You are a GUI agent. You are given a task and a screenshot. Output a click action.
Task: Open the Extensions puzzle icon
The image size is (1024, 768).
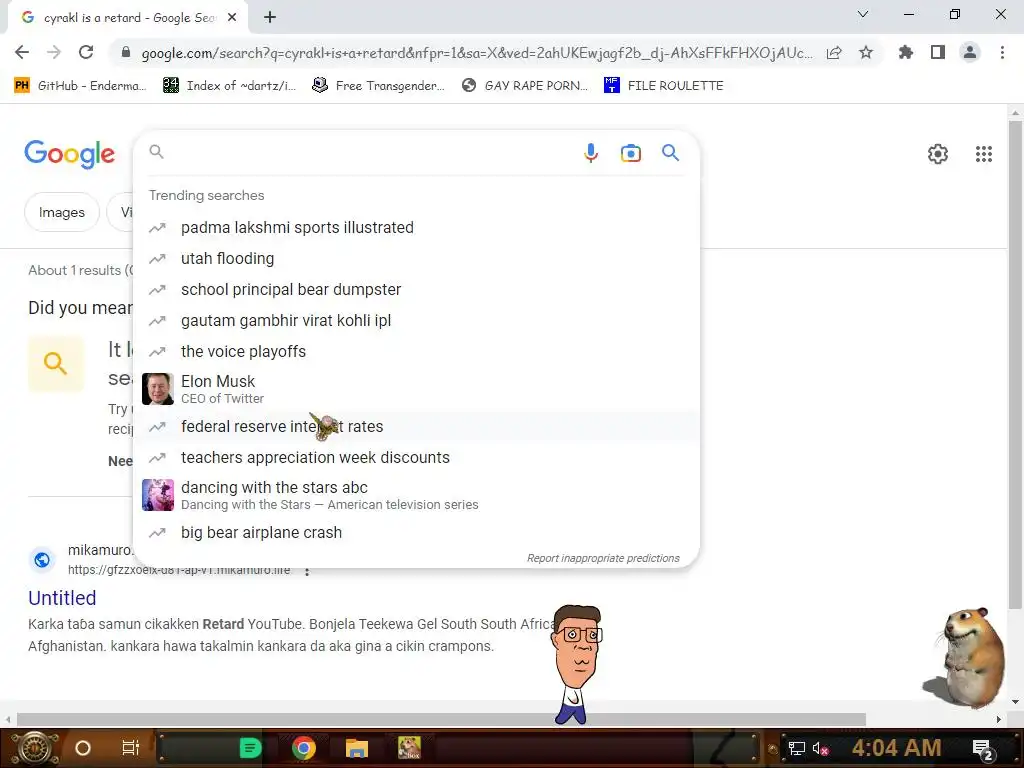(x=906, y=52)
